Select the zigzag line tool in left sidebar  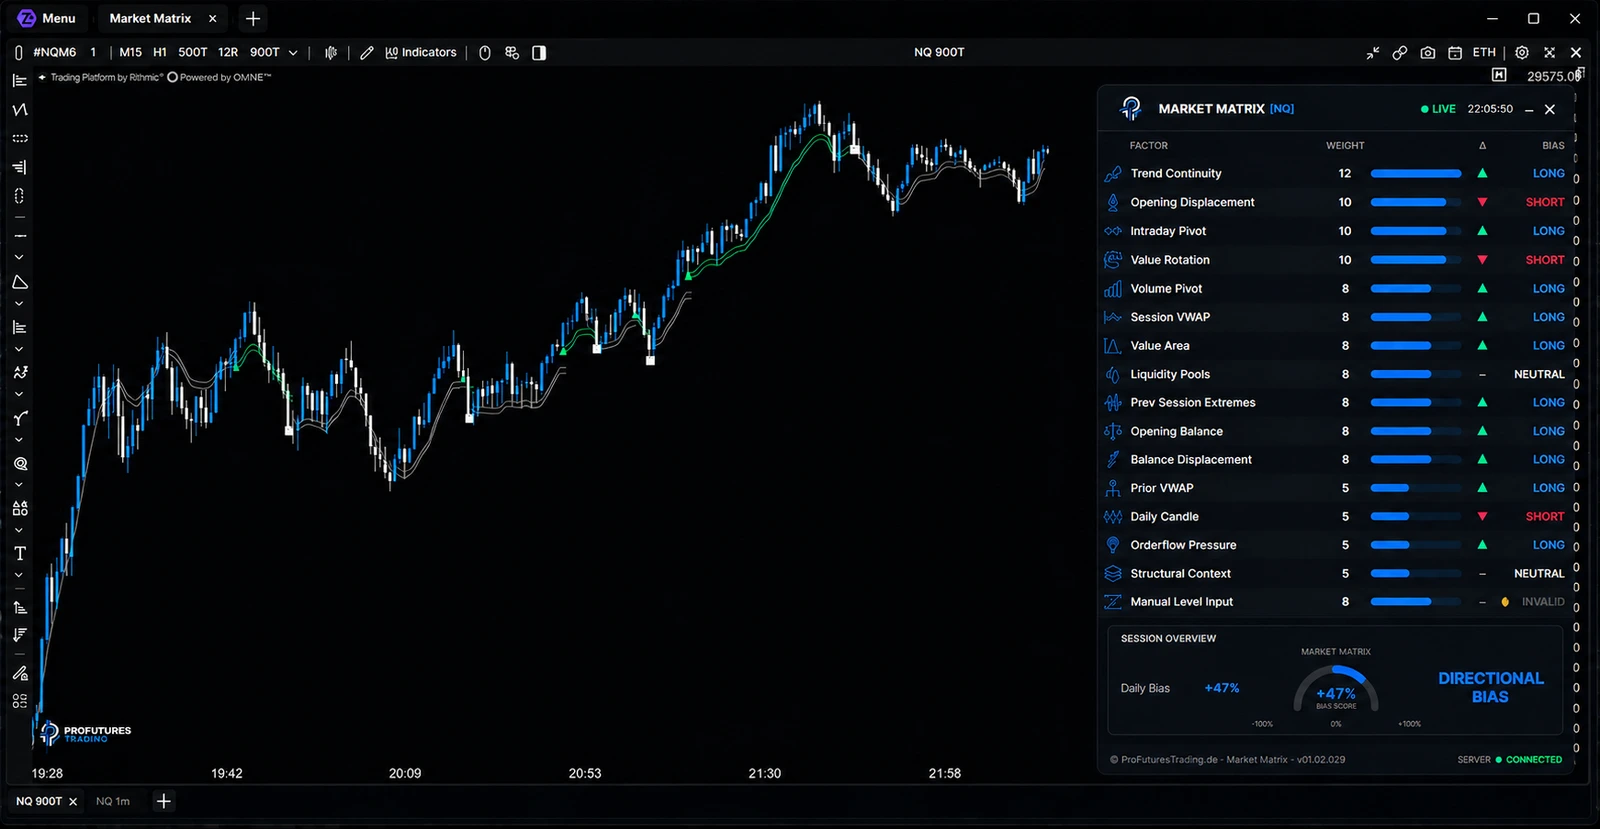(x=19, y=109)
